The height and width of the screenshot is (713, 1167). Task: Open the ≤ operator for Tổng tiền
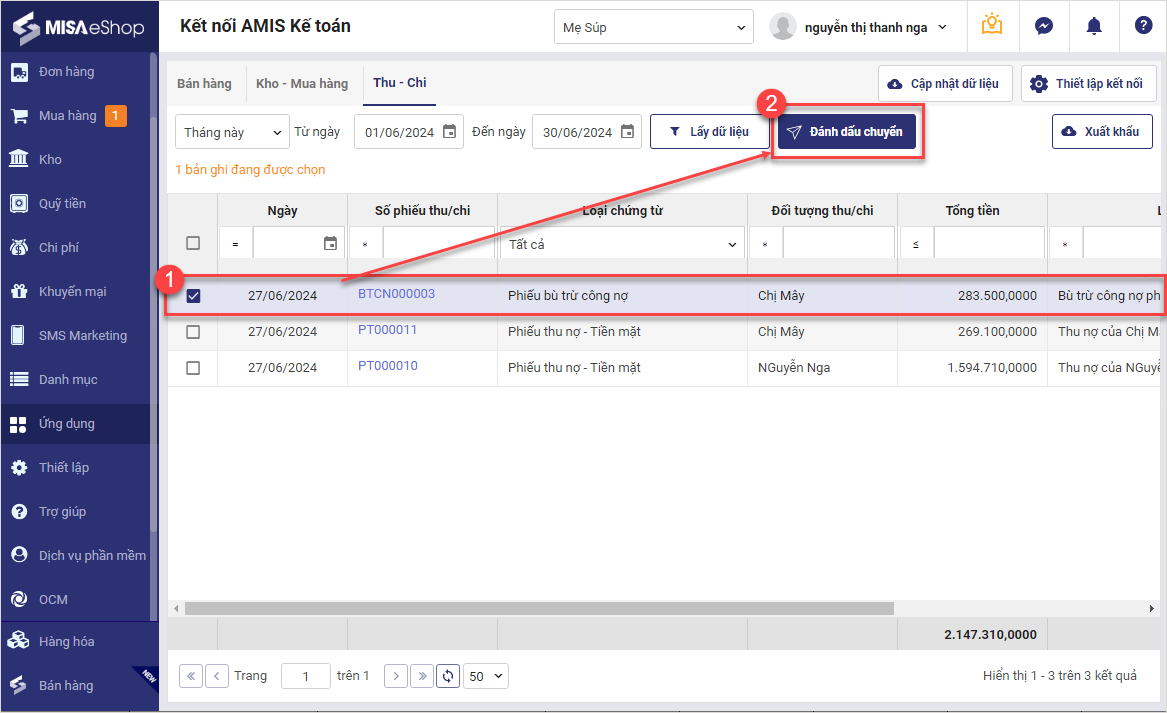pos(915,244)
